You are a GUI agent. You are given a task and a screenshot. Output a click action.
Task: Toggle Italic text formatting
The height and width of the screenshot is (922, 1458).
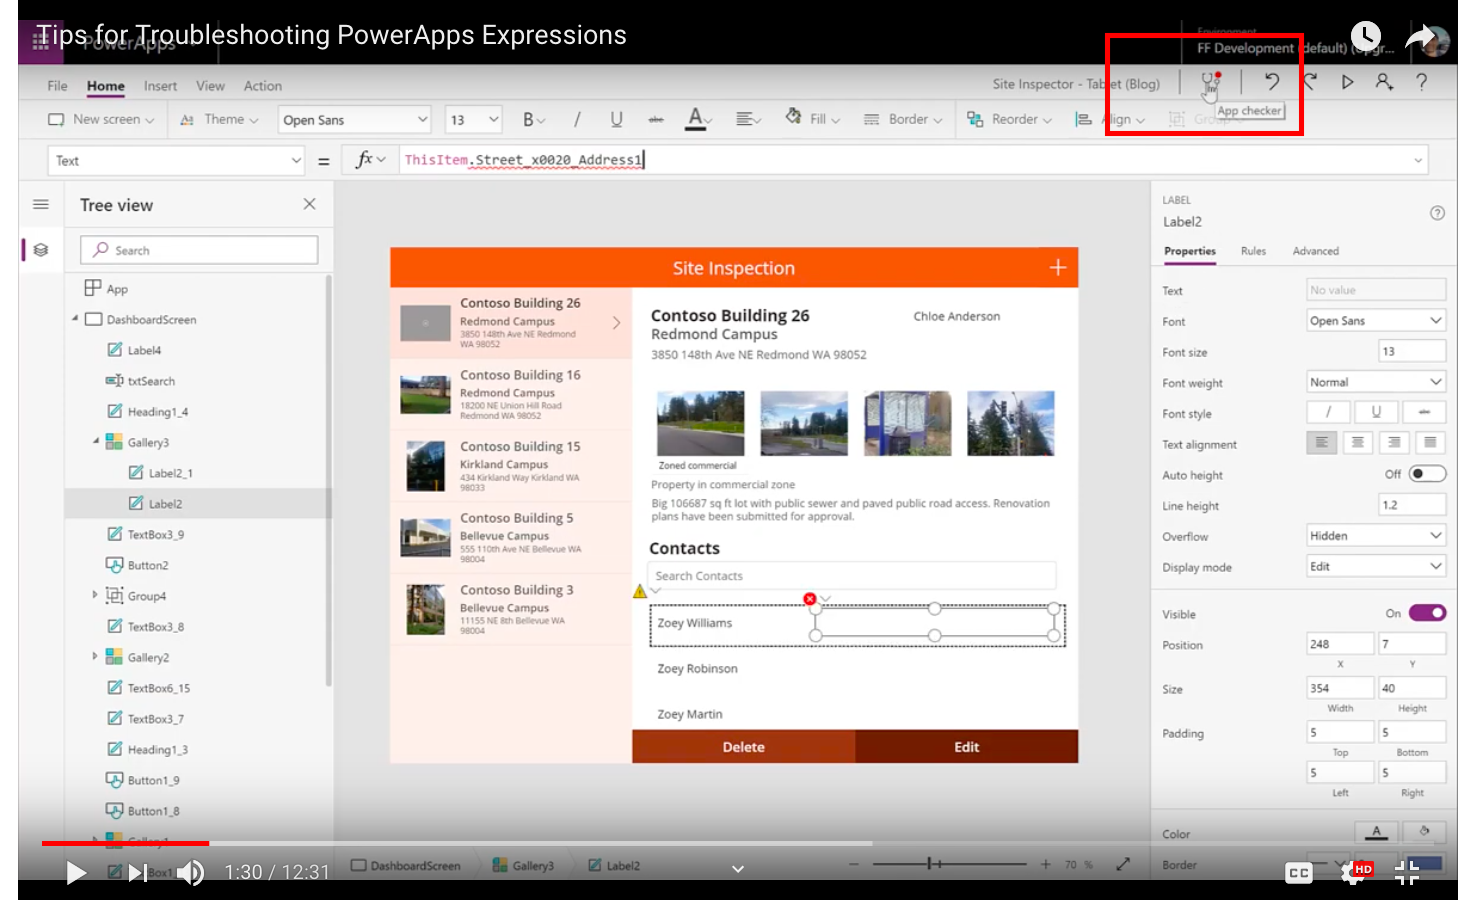(x=577, y=120)
